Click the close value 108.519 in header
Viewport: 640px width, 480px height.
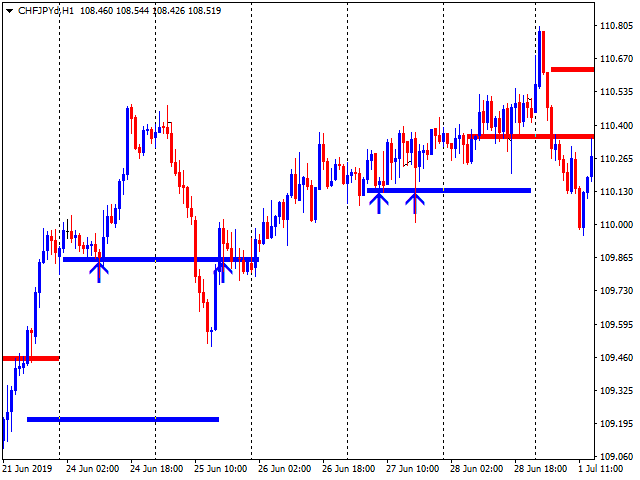click(x=204, y=11)
